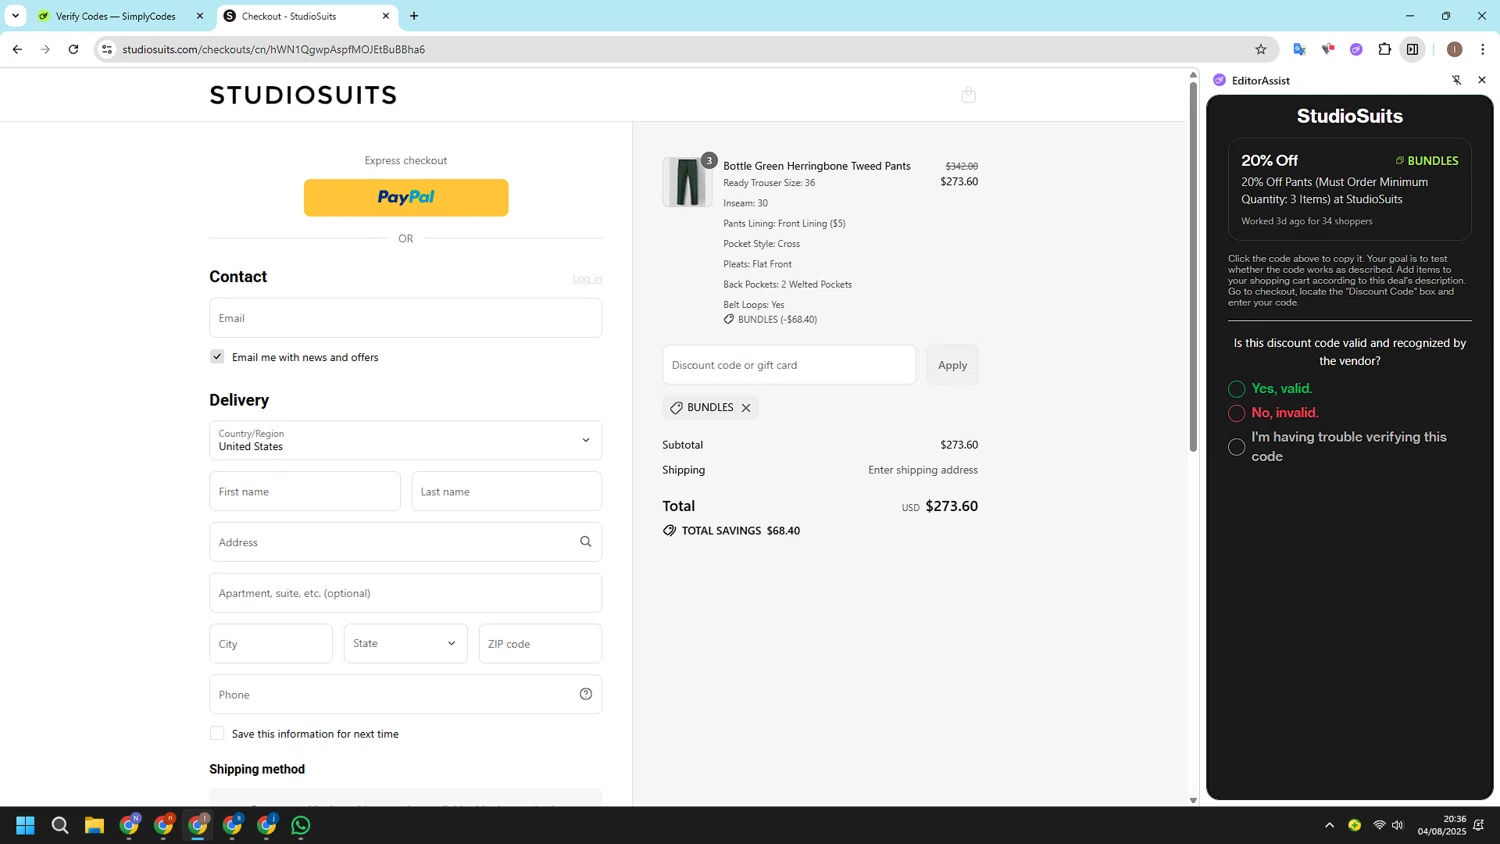The width and height of the screenshot is (1500, 844).
Task: Switch to the Checkout StudioSuits tab
Action: point(305,16)
